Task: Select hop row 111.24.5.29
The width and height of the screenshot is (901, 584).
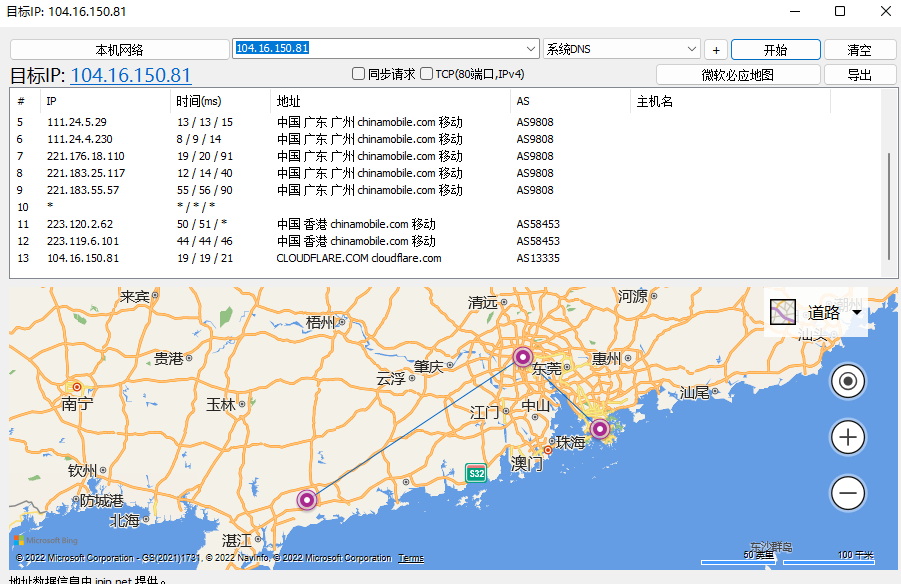Action: [446, 122]
